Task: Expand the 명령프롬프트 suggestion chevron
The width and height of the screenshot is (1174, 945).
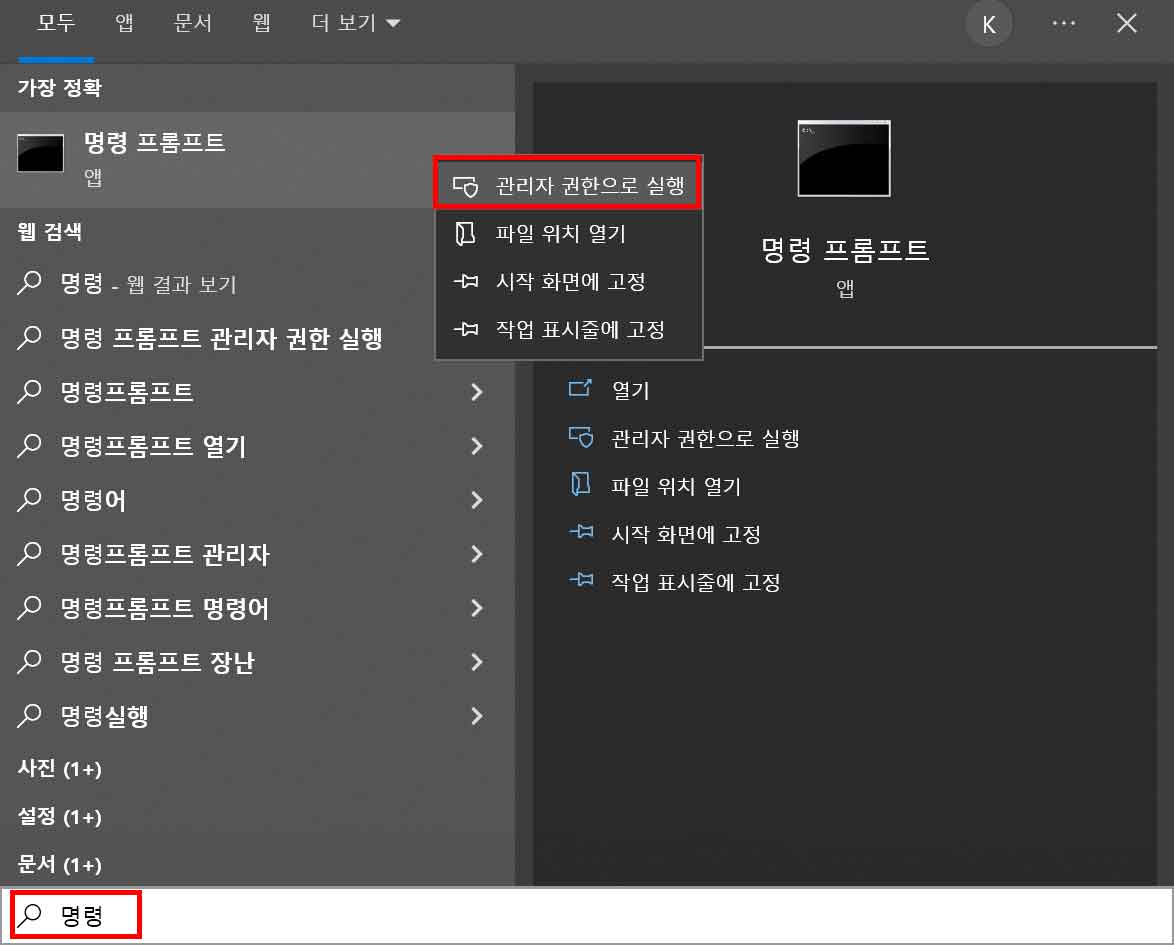Action: 478,391
